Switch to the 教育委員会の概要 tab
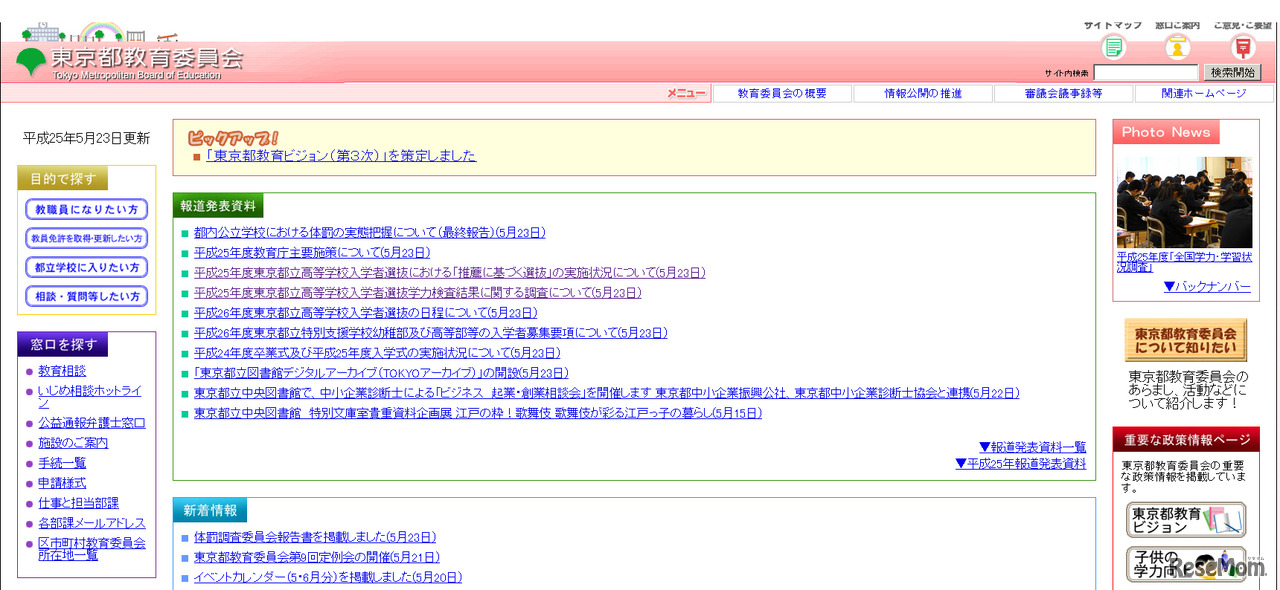 coord(781,93)
